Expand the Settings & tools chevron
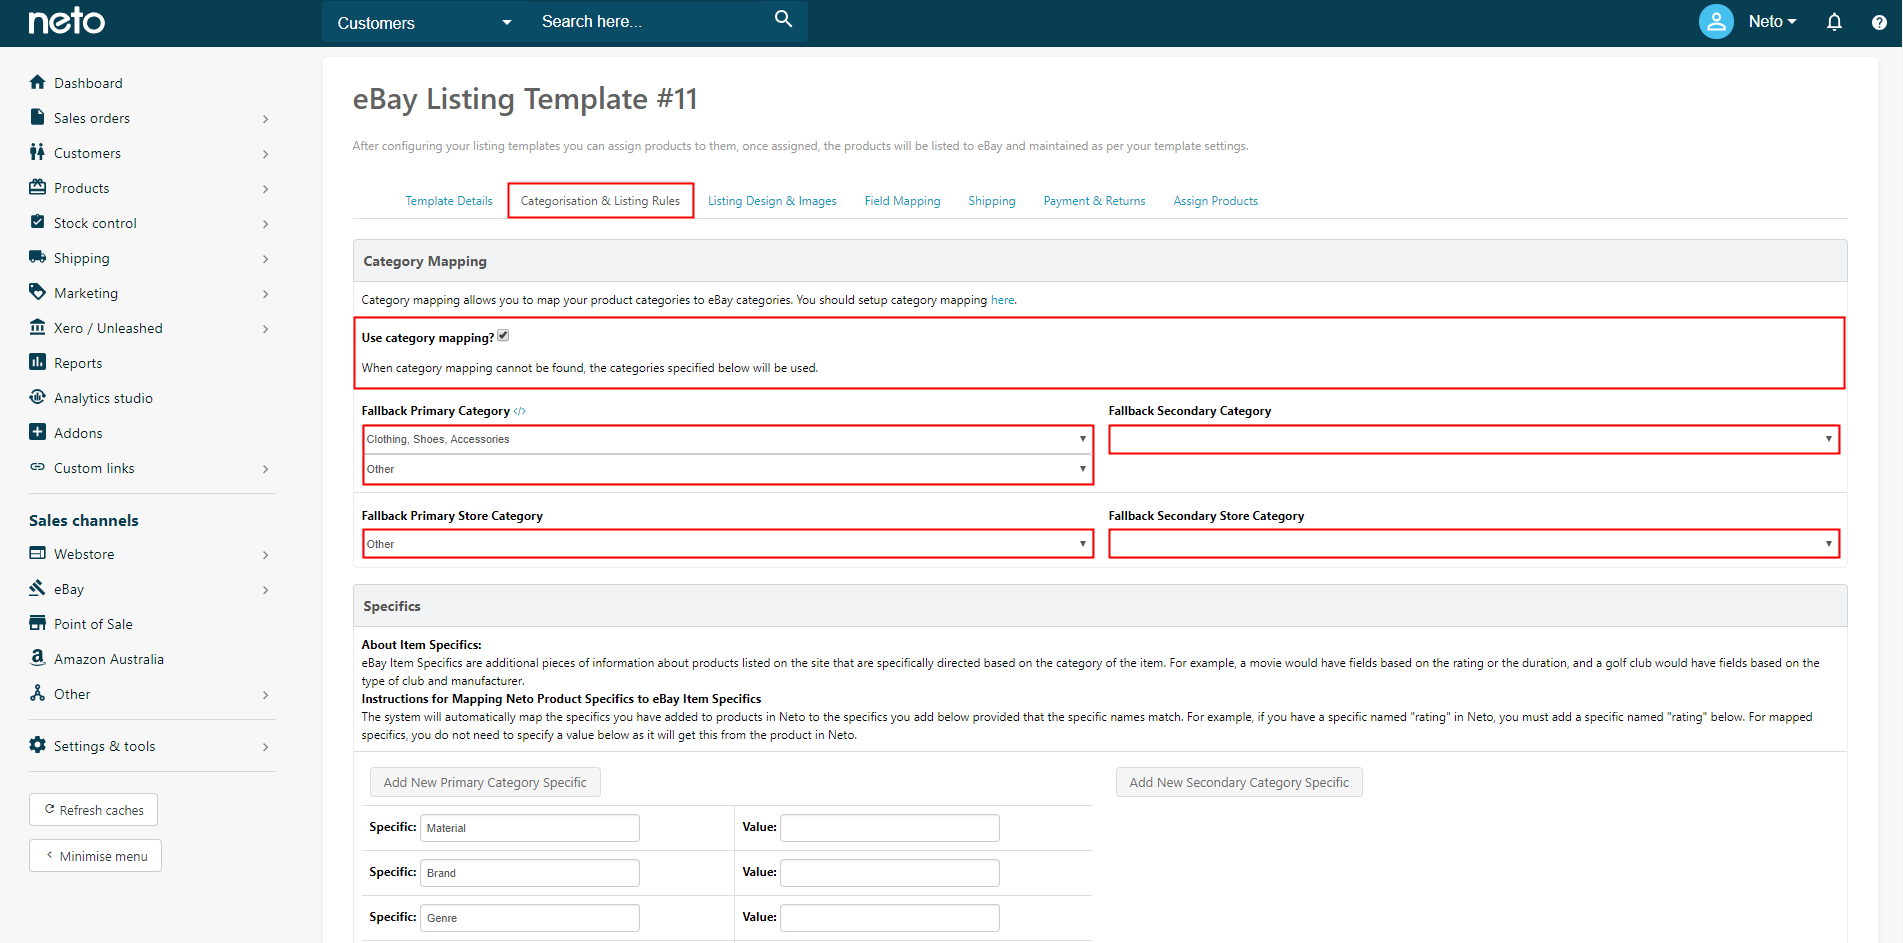The width and height of the screenshot is (1903, 943). point(265,747)
